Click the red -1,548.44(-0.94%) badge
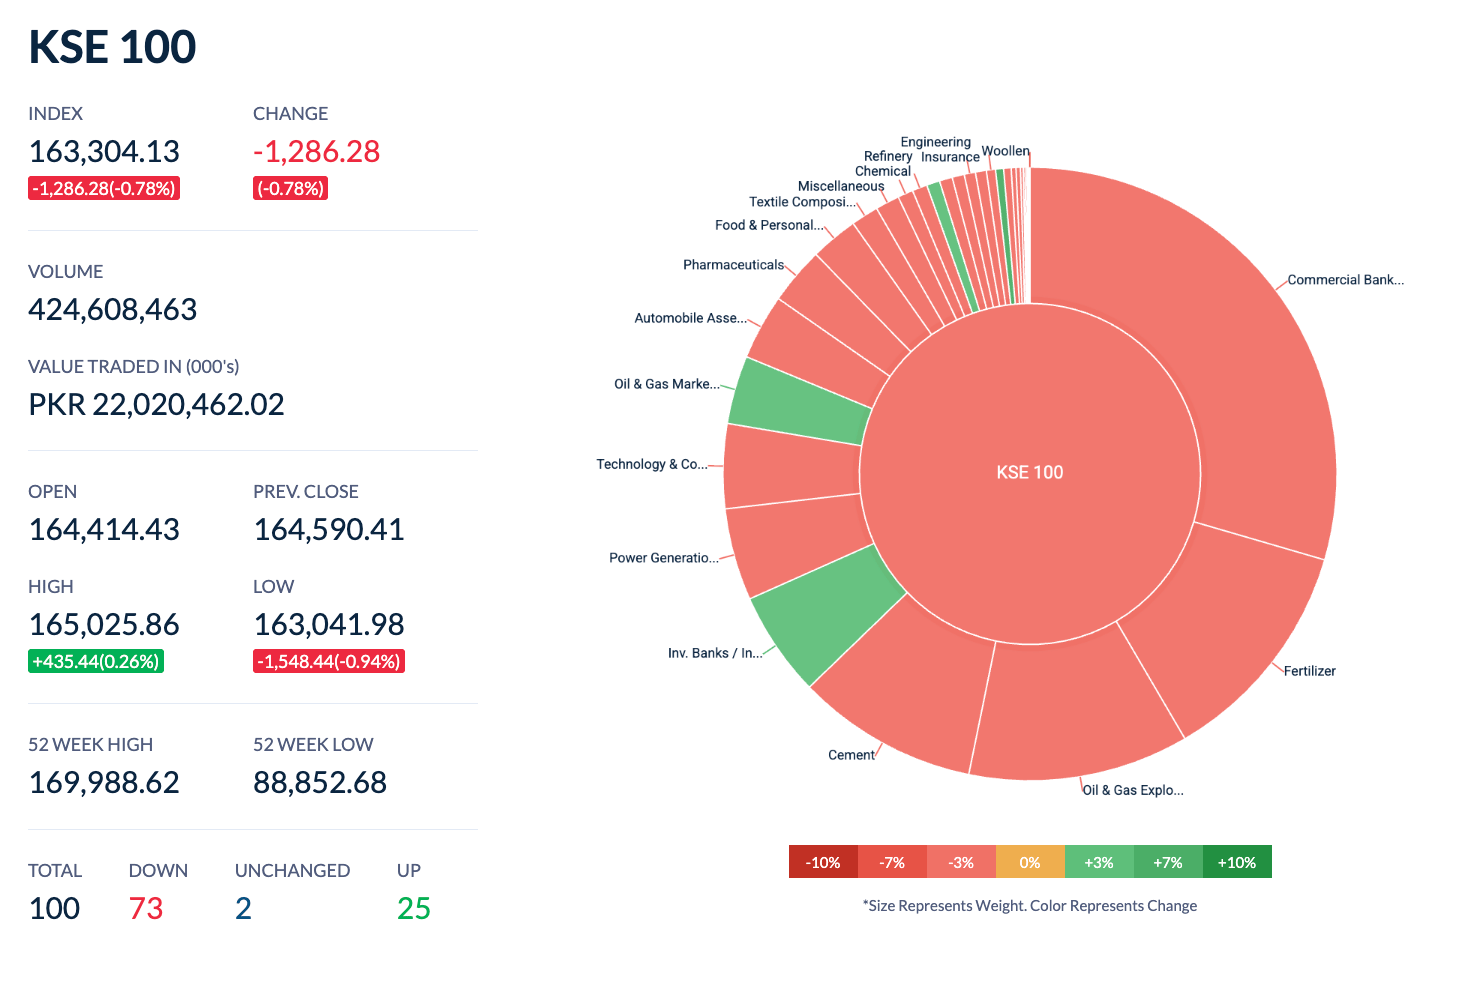The image size is (1466, 992). pyautogui.click(x=329, y=661)
